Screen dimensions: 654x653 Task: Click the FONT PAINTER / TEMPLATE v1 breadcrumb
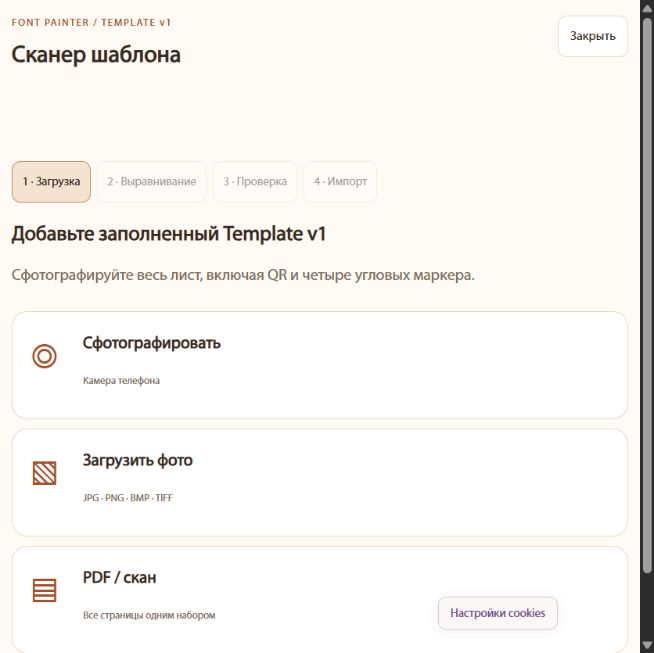(91, 23)
